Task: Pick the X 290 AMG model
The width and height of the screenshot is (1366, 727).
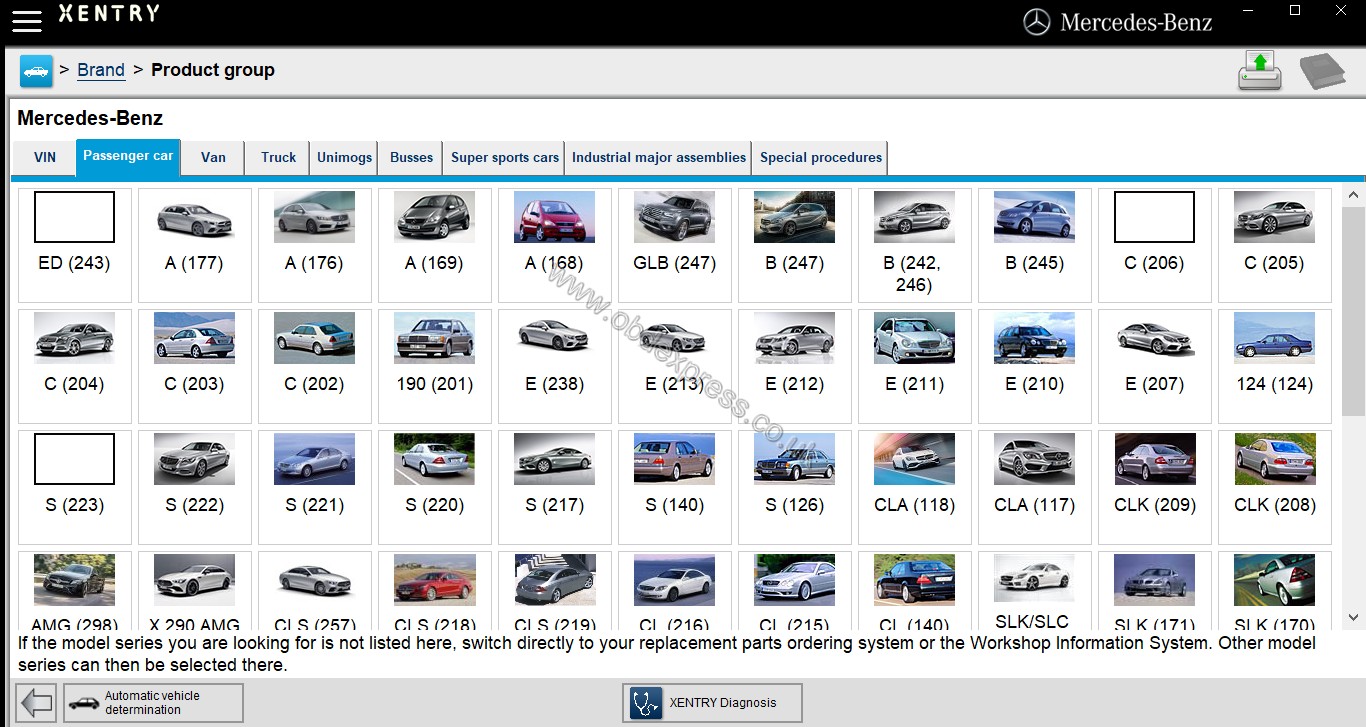Action: [195, 590]
